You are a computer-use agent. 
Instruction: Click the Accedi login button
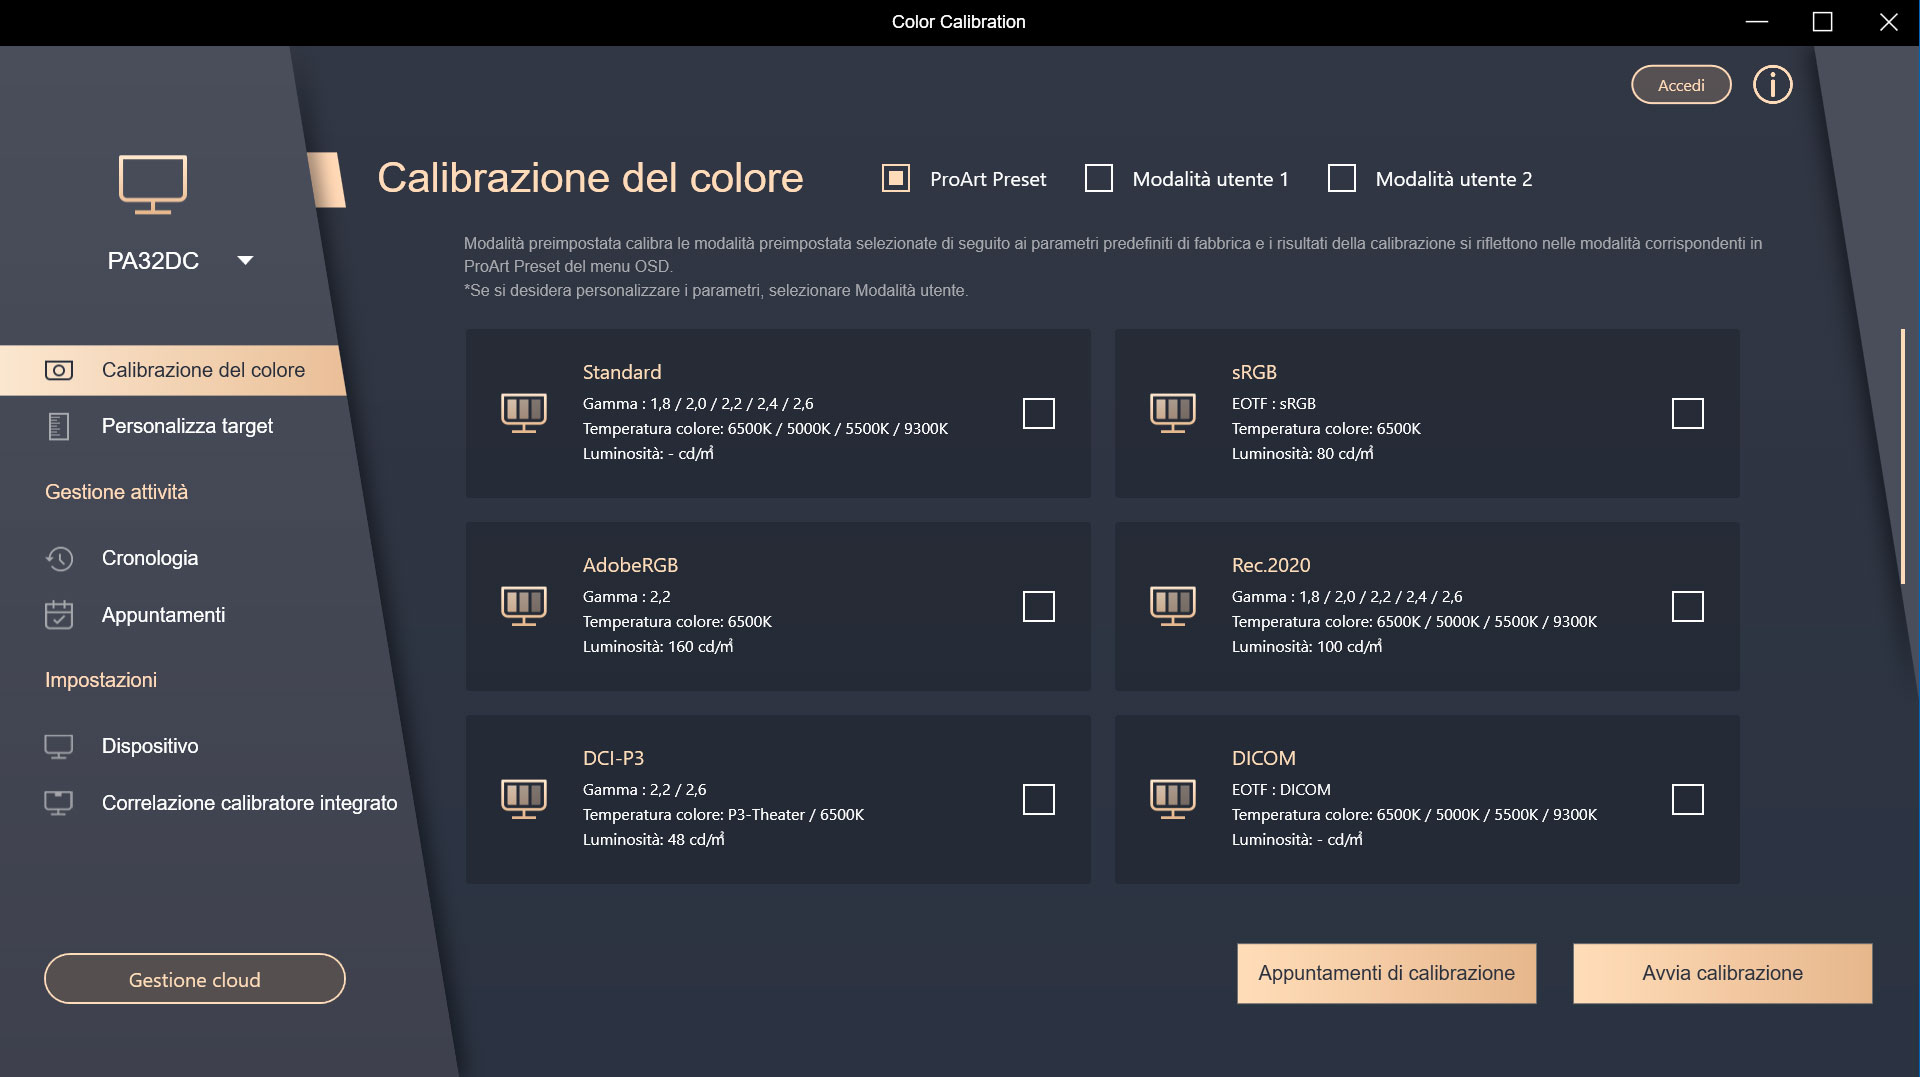pyautogui.click(x=1681, y=85)
